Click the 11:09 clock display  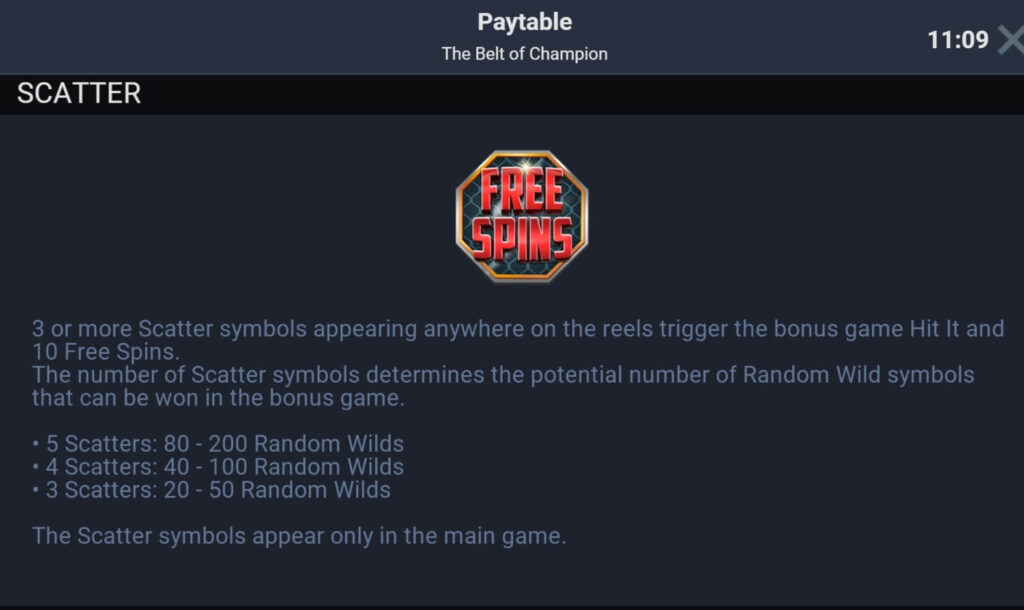click(958, 40)
